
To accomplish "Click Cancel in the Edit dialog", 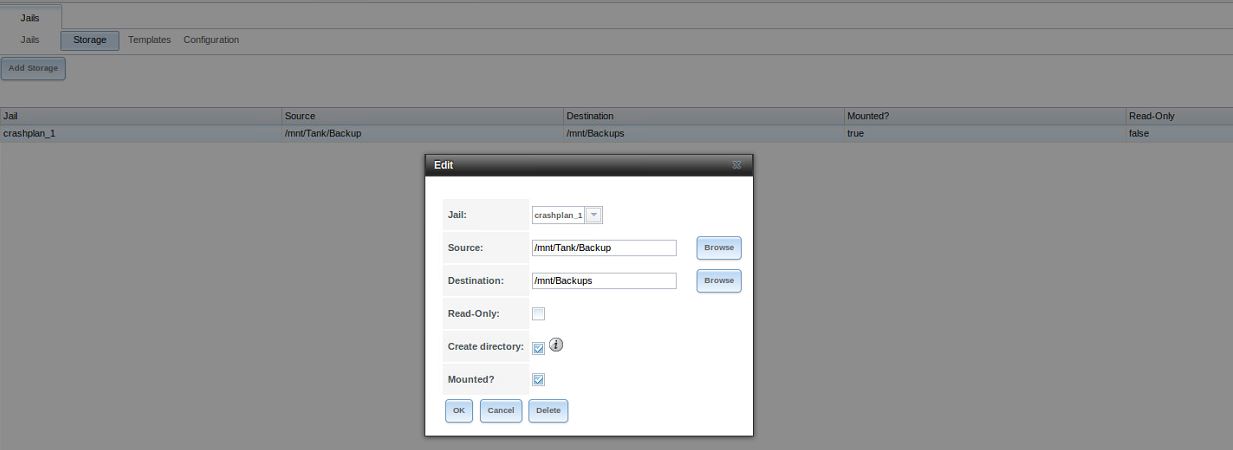I will point(501,410).
